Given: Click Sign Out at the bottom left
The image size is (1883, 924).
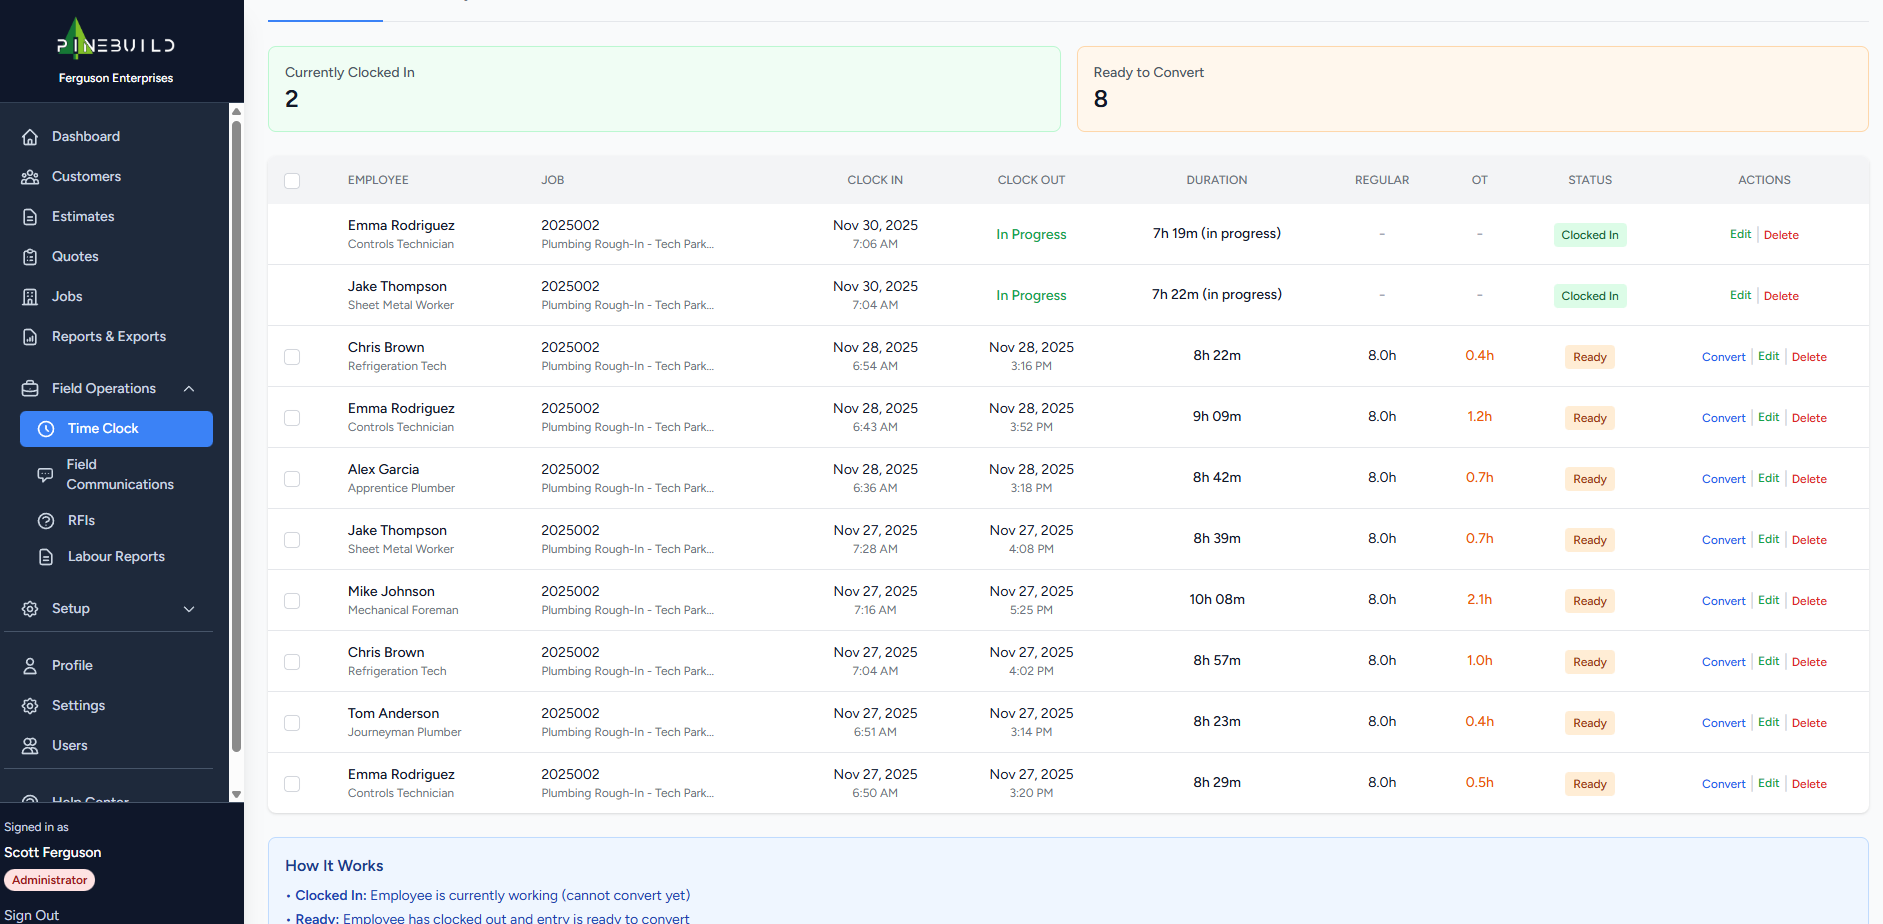Looking at the screenshot, I should coord(31,914).
